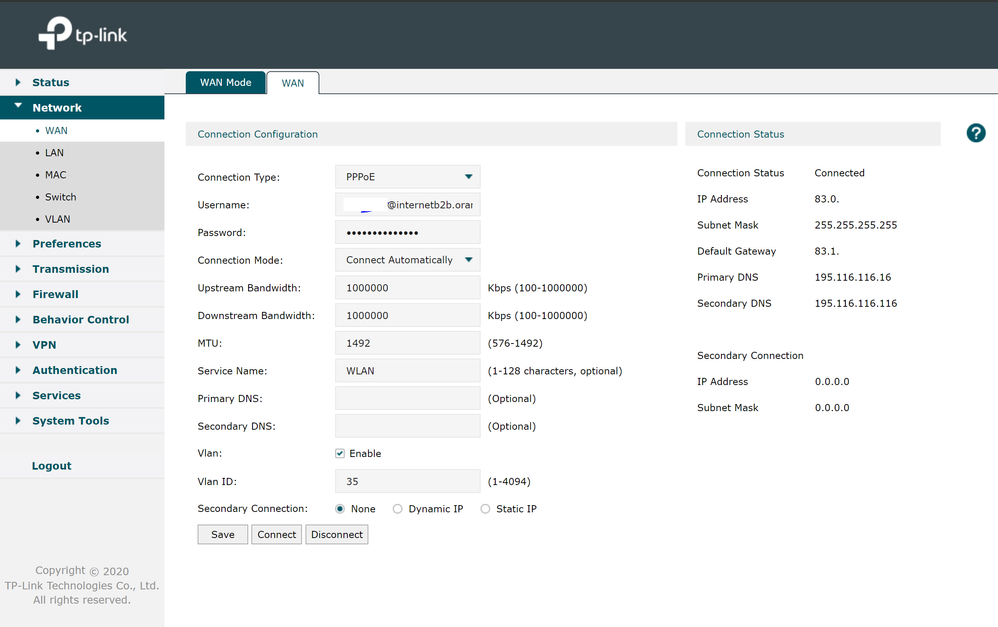Image resolution: width=998 pixels, height=627 pixels.
Task: Click the help question mark icon
Action: coord(976,133)
